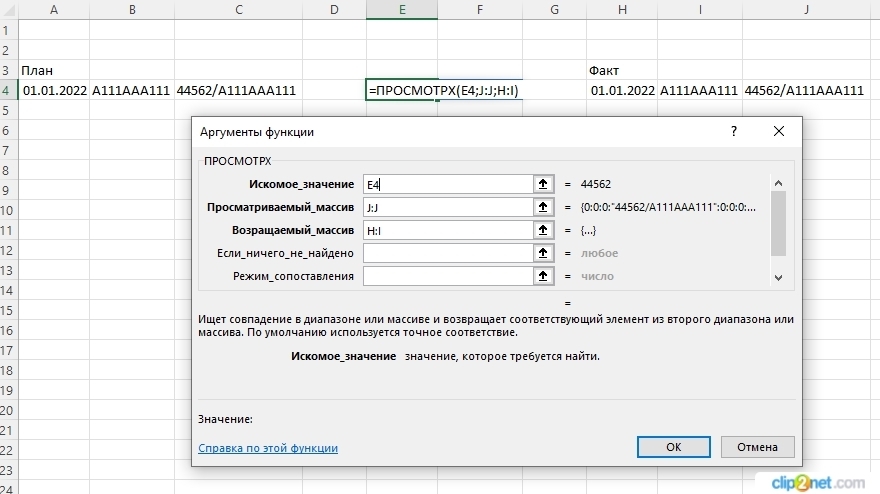Close the Аргументы функции dialog

(780, 131)
